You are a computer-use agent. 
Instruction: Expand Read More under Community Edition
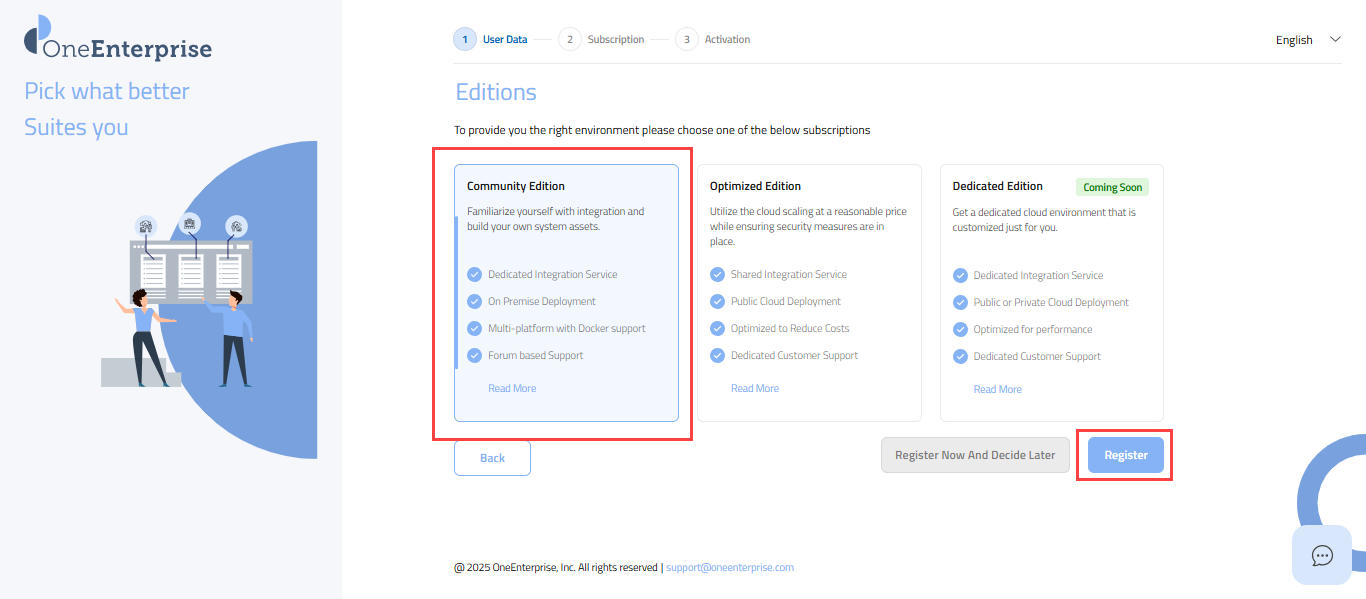[512, 388]
